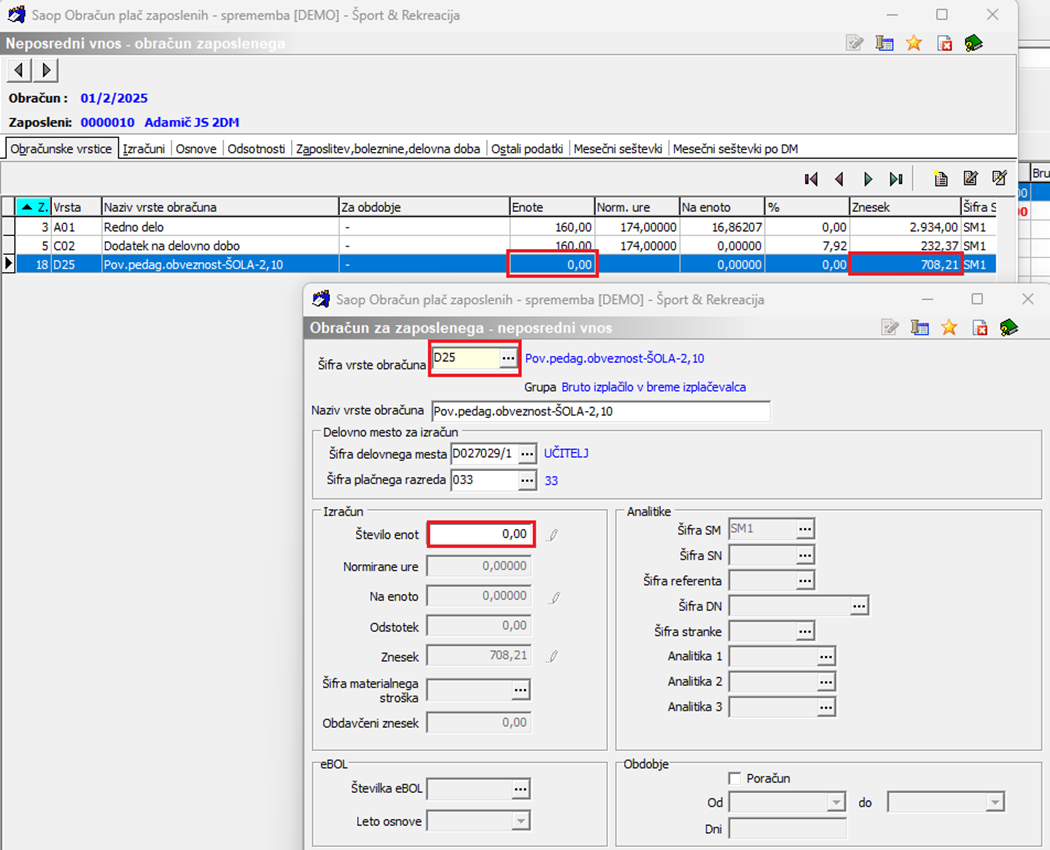Click the gold star favorites icon in the dialog toolbar

(x=949, y=328)
